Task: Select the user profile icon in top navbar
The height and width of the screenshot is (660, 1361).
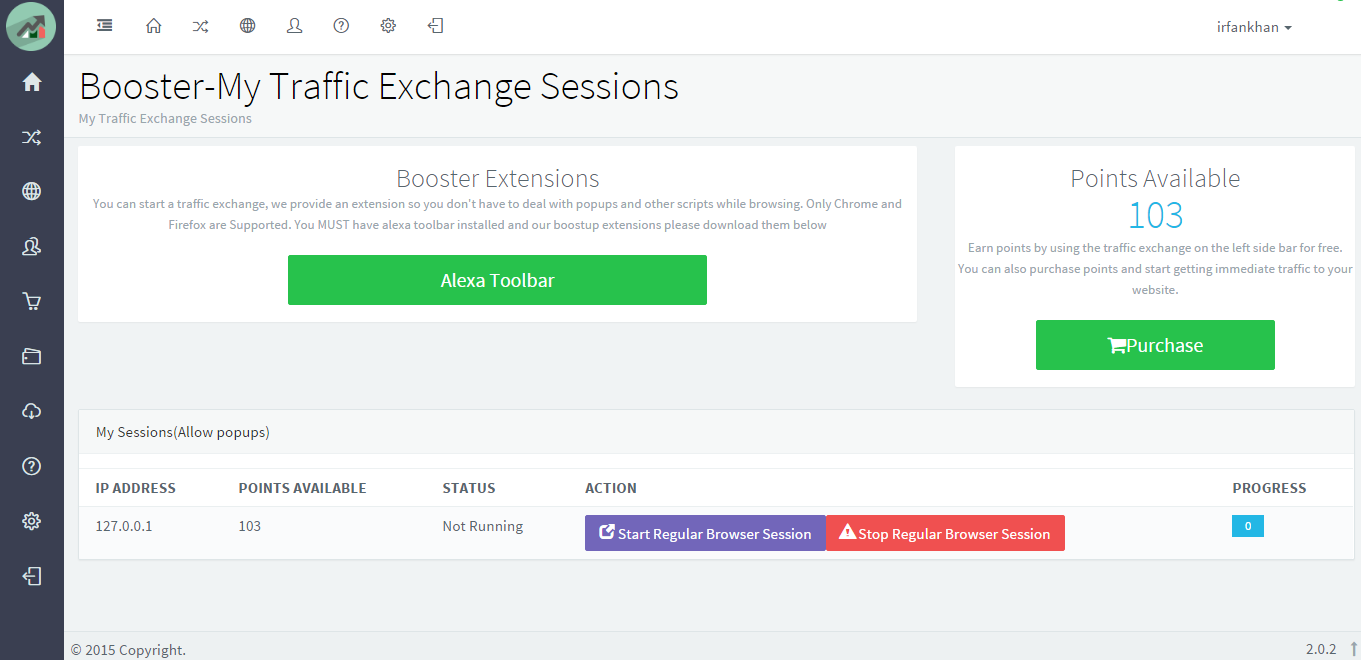Action: click(294, 25)
